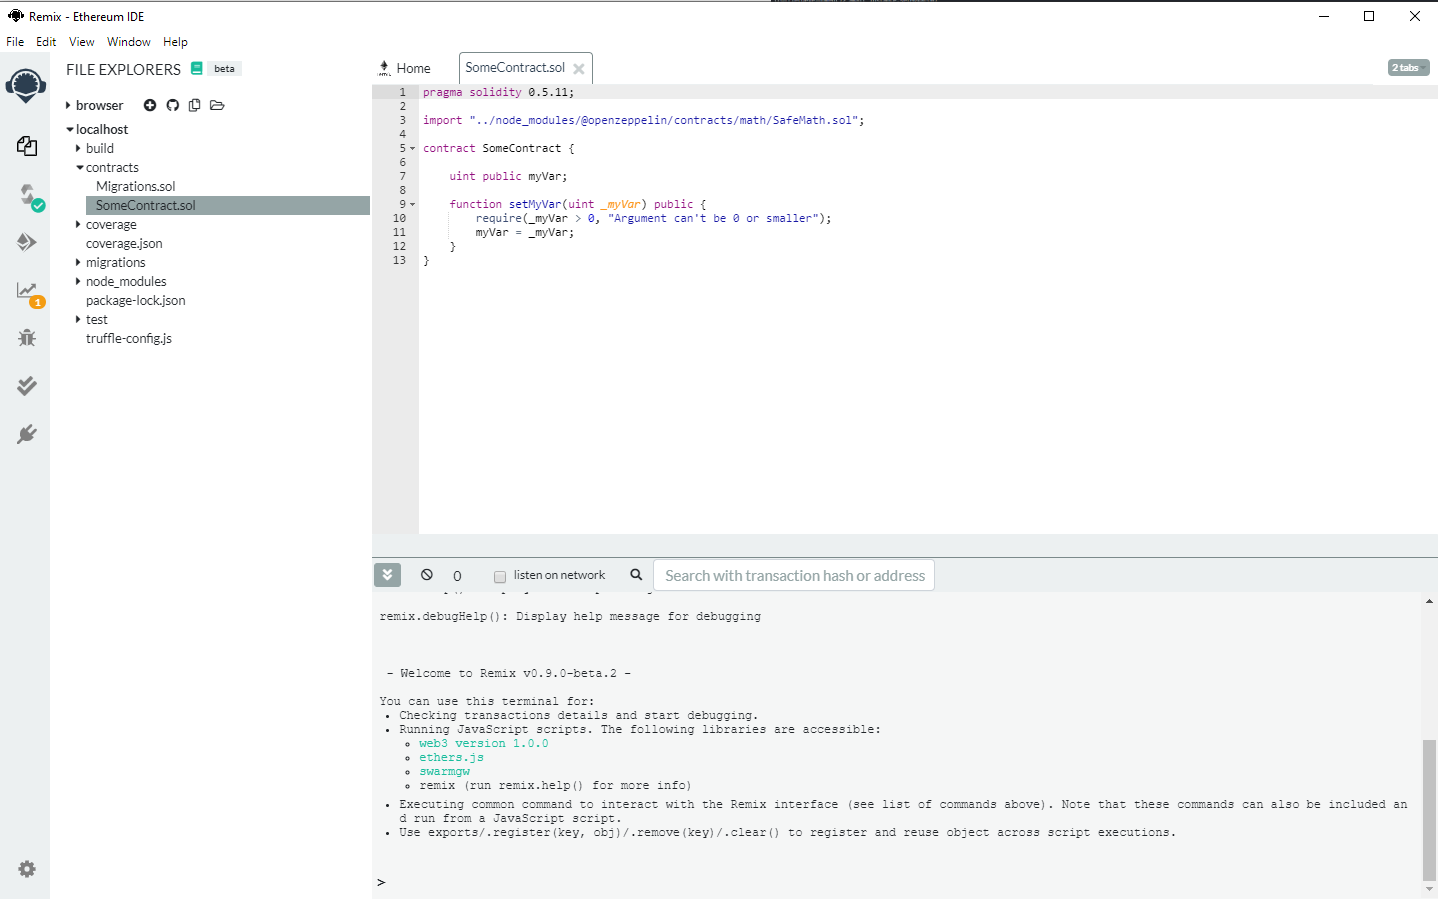Expand the browser tree node

coord(68,105)
